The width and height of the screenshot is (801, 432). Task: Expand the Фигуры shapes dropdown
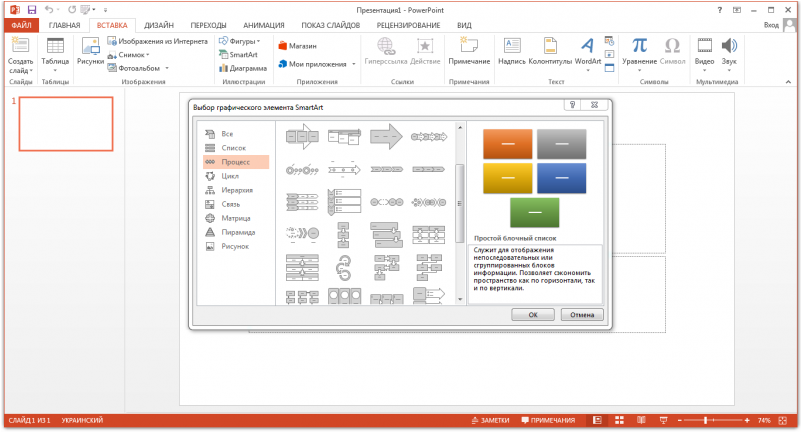(x=241, y=42)
